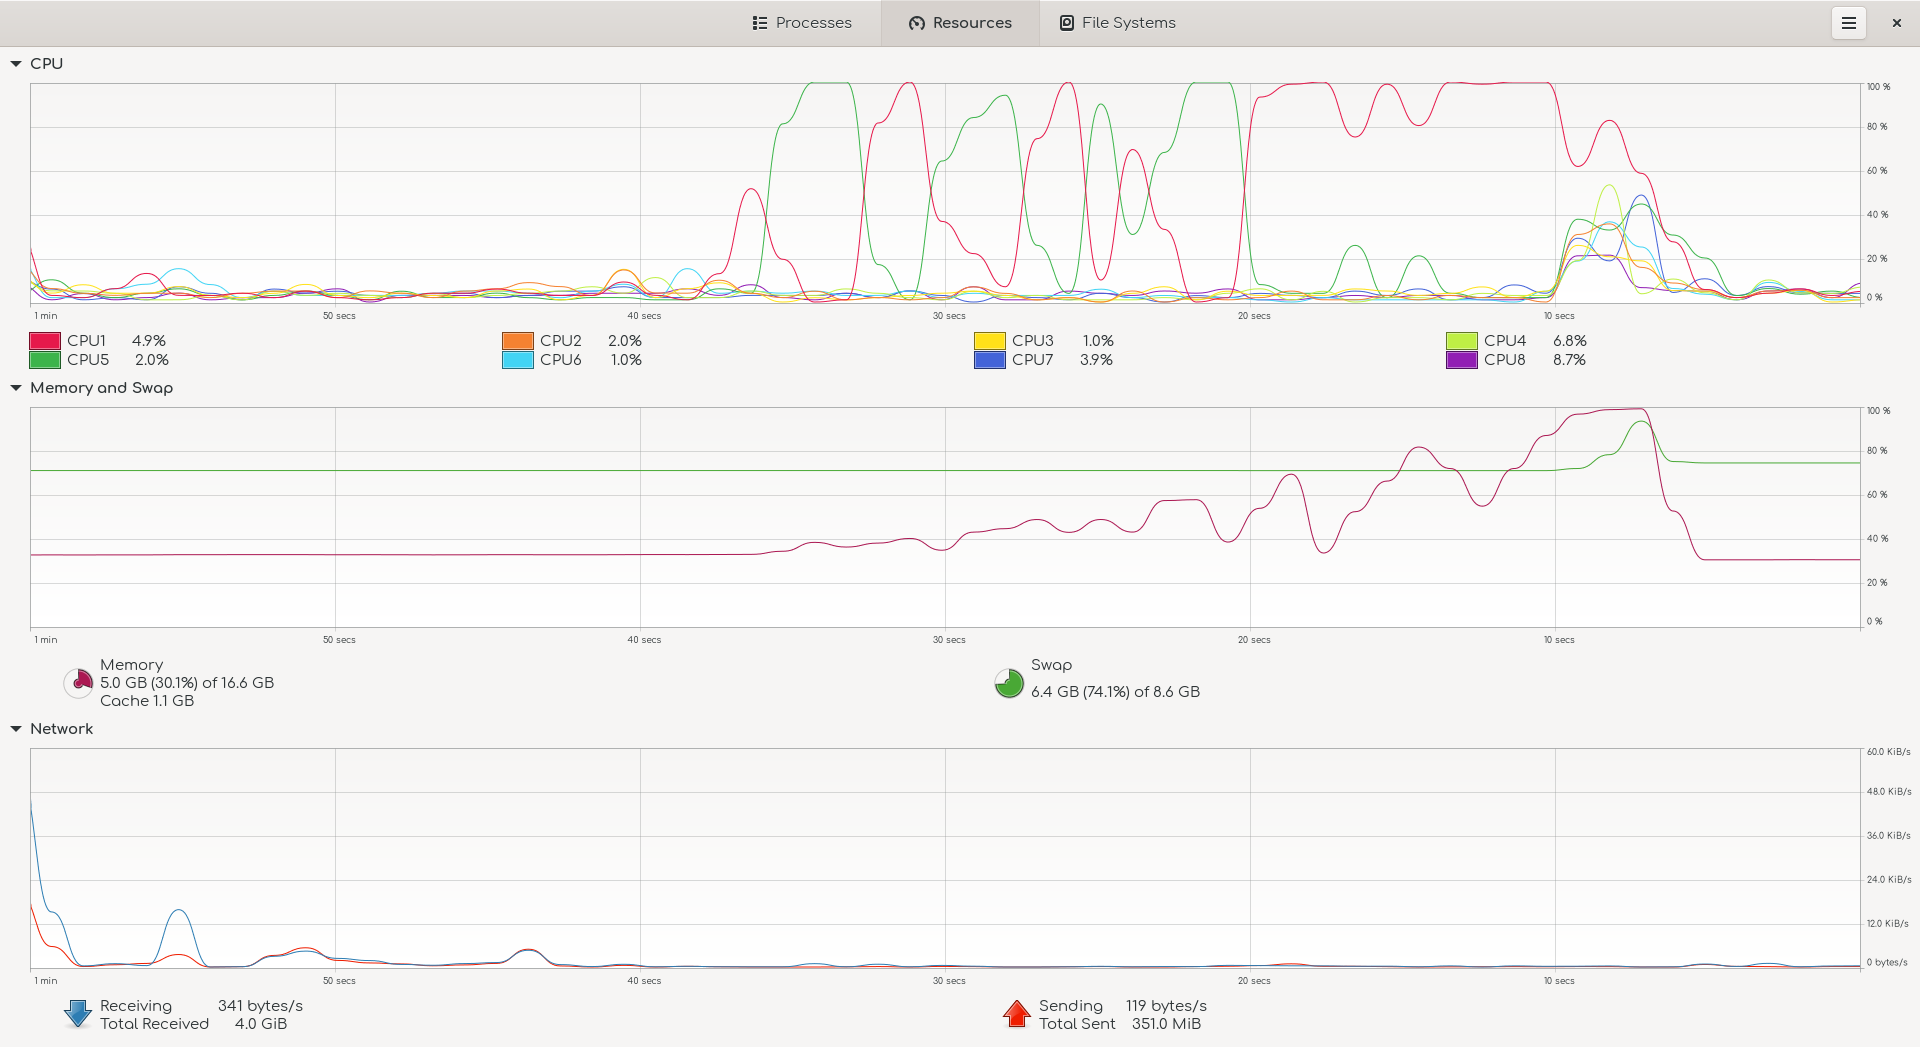Click the 'Memory' label beside pie chart
The height and width of the screenshot is (1047, 1920).
click(x=131, y=665)
